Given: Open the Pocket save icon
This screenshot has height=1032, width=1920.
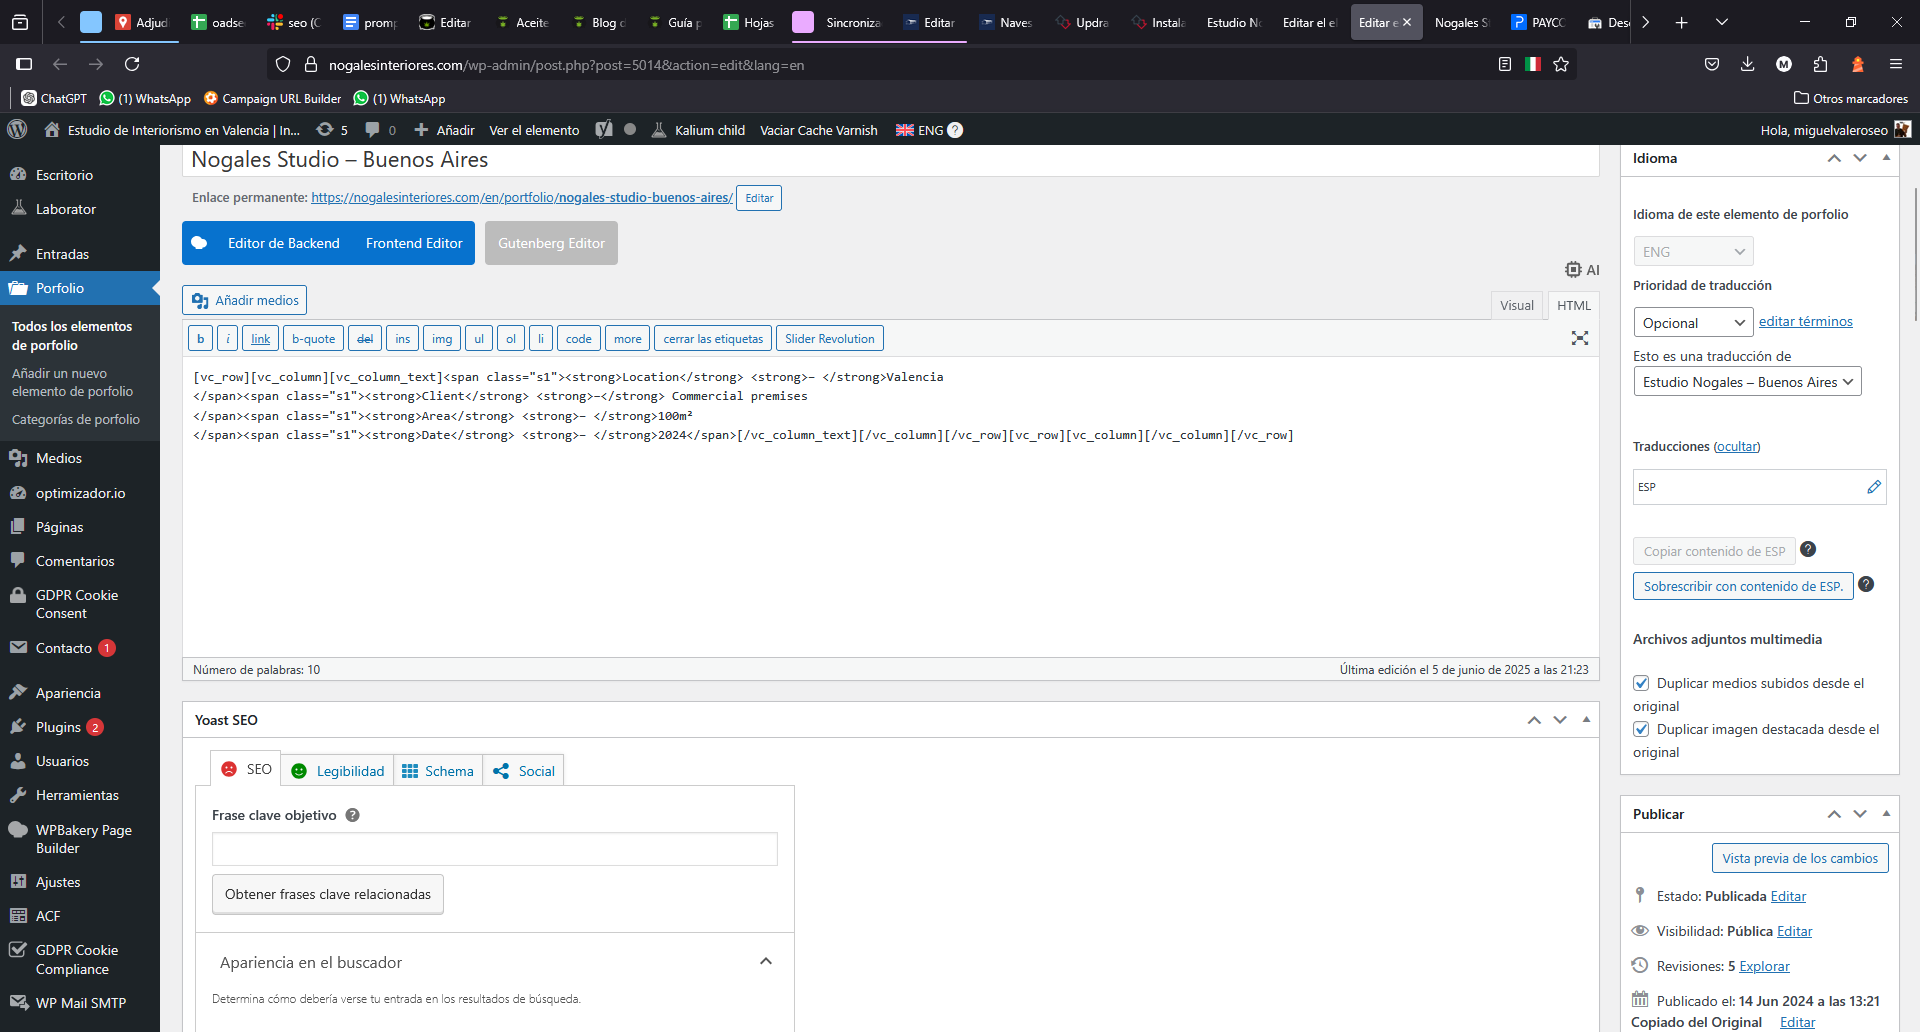Looking at the screenshot, I should (x=1712, y=64).
